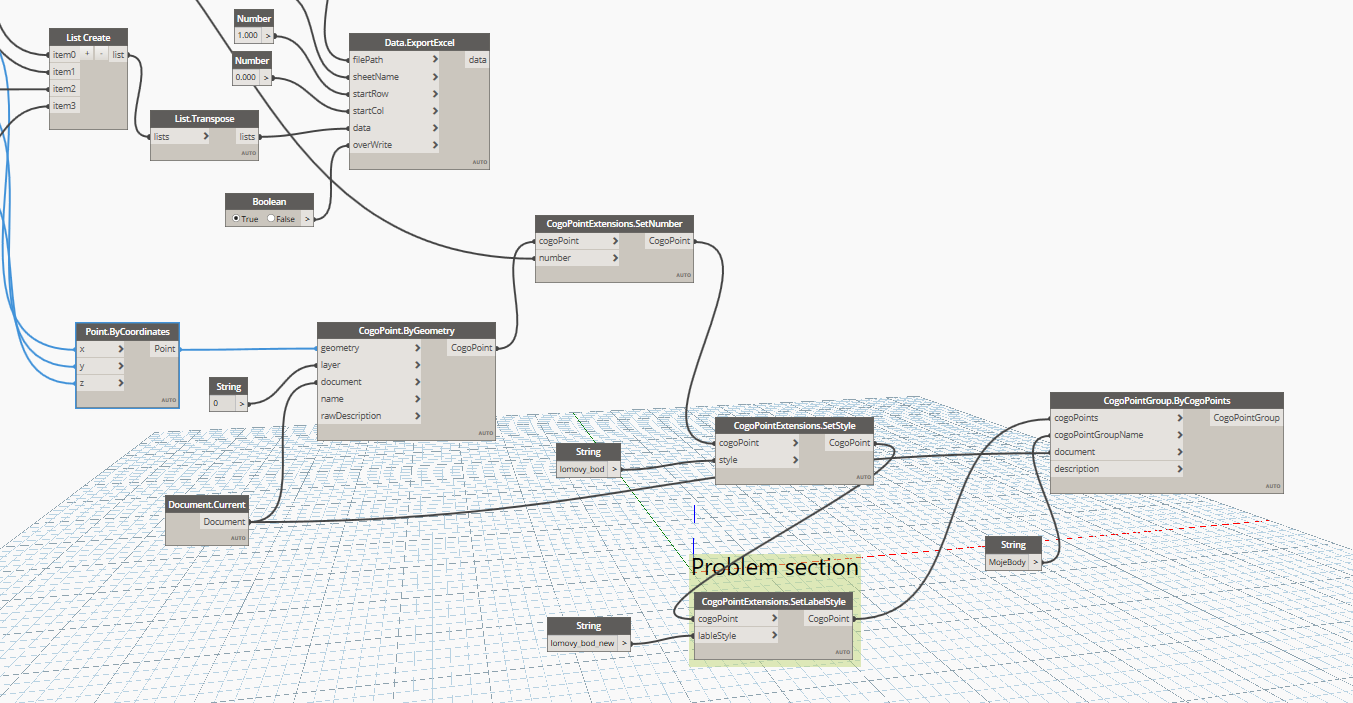Click cogoPoints input on CogoPointGroup.ByCogoPoints

click(1118, 418)
